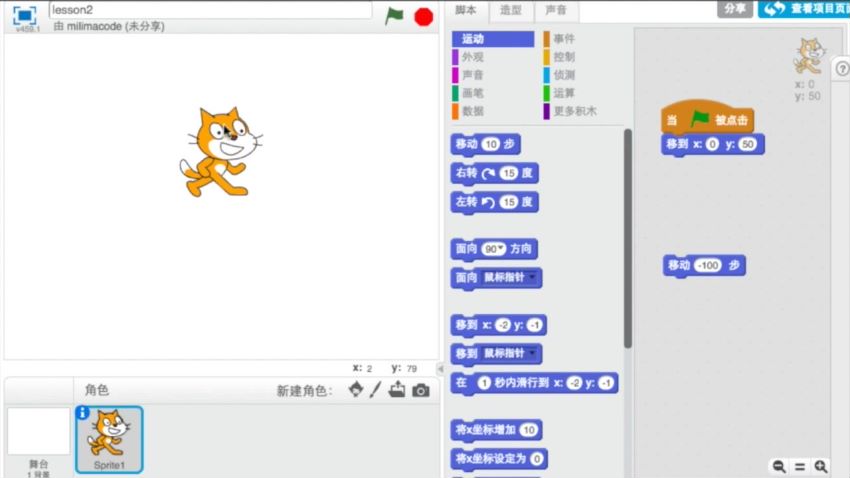Click the green flag to run project
The height and width of the screenshot is (478, 850).
(x=394, y=16)
